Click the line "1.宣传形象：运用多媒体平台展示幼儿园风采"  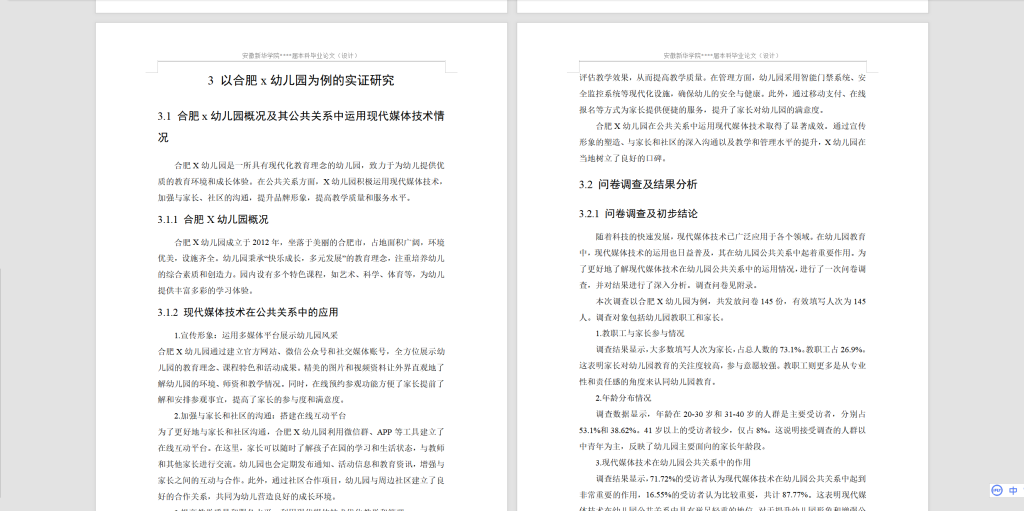tap(256, 335)
